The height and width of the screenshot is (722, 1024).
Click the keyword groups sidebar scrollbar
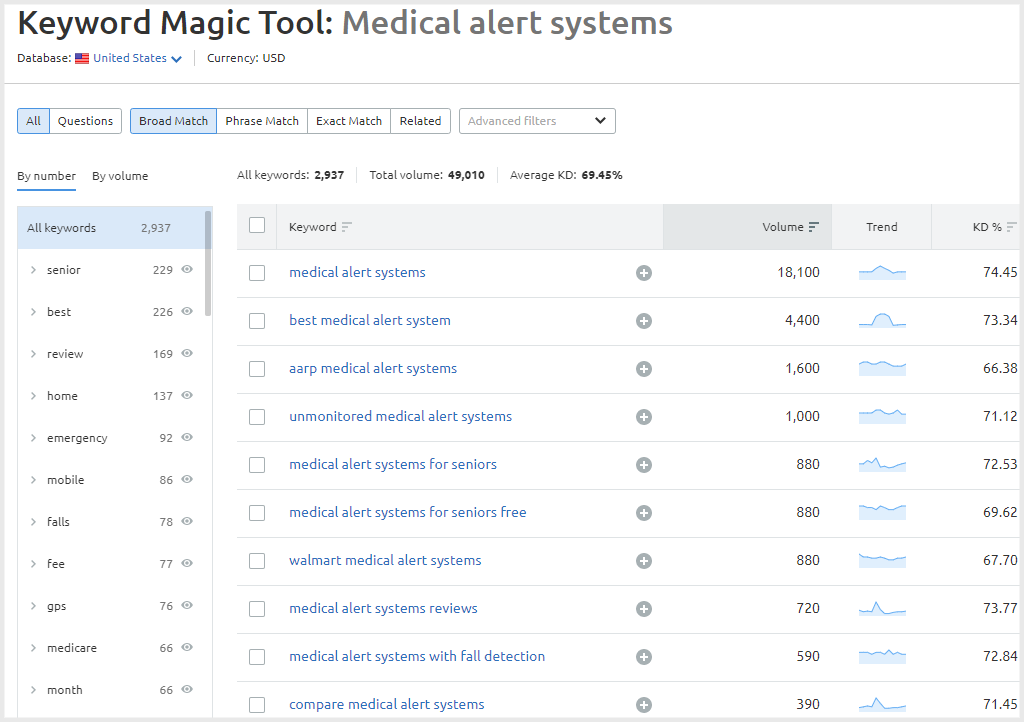coord(208,262)
